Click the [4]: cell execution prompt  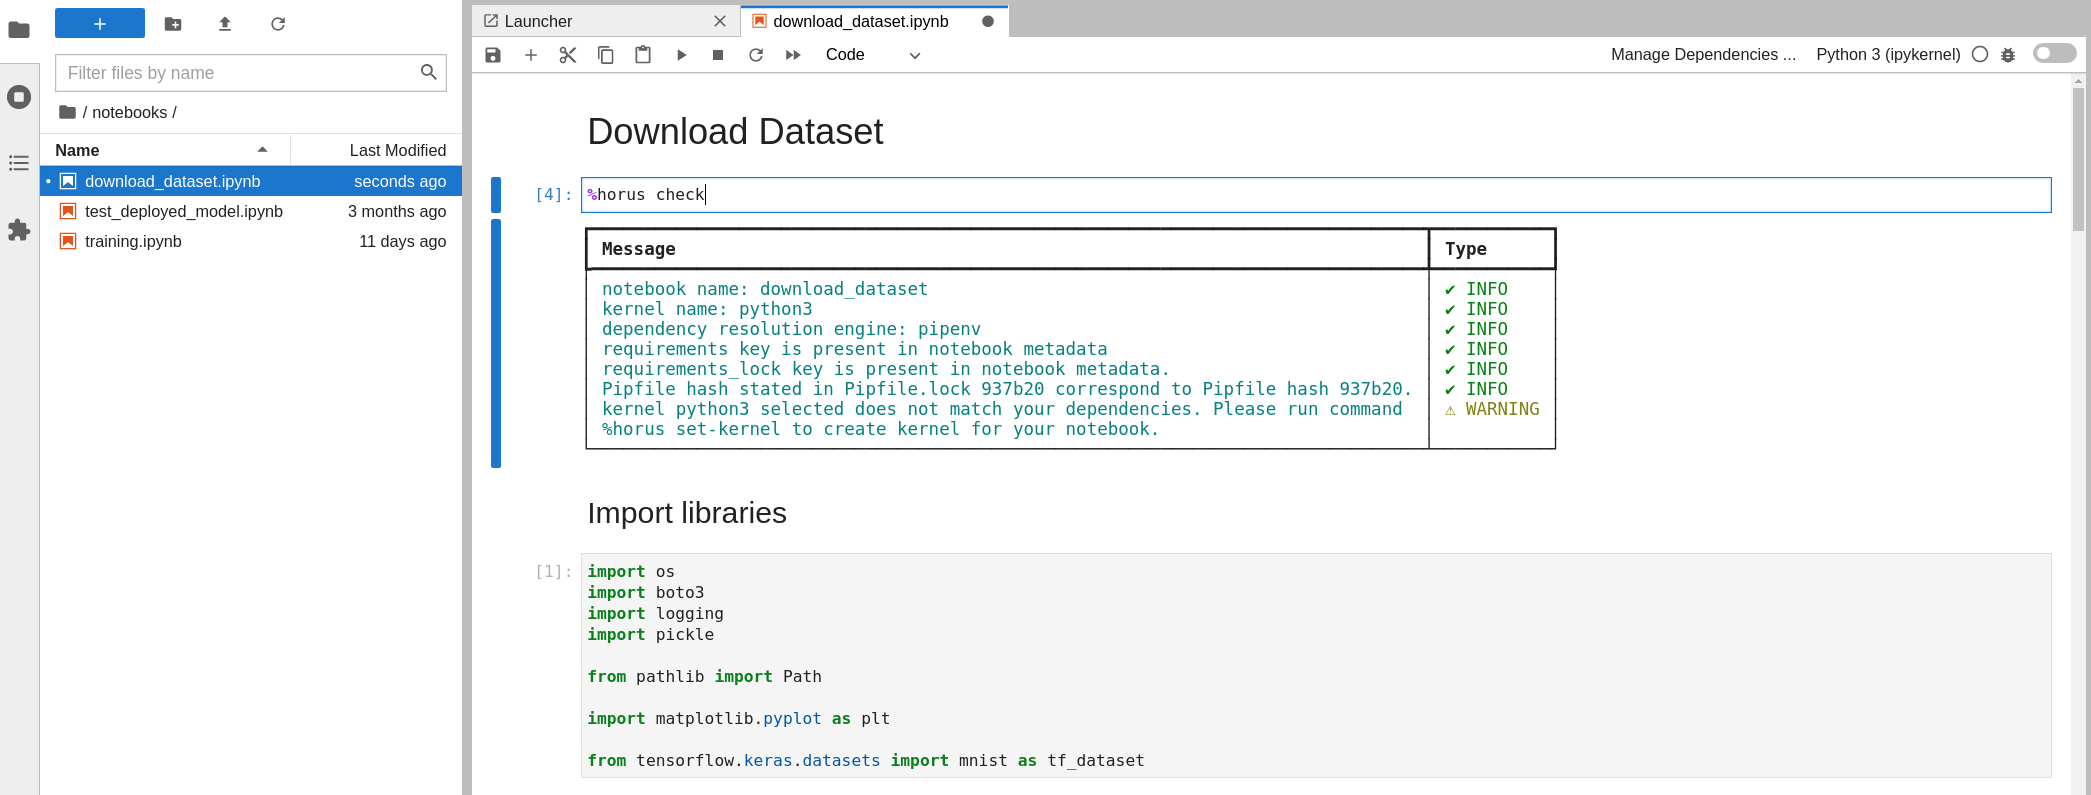(553, 195)
